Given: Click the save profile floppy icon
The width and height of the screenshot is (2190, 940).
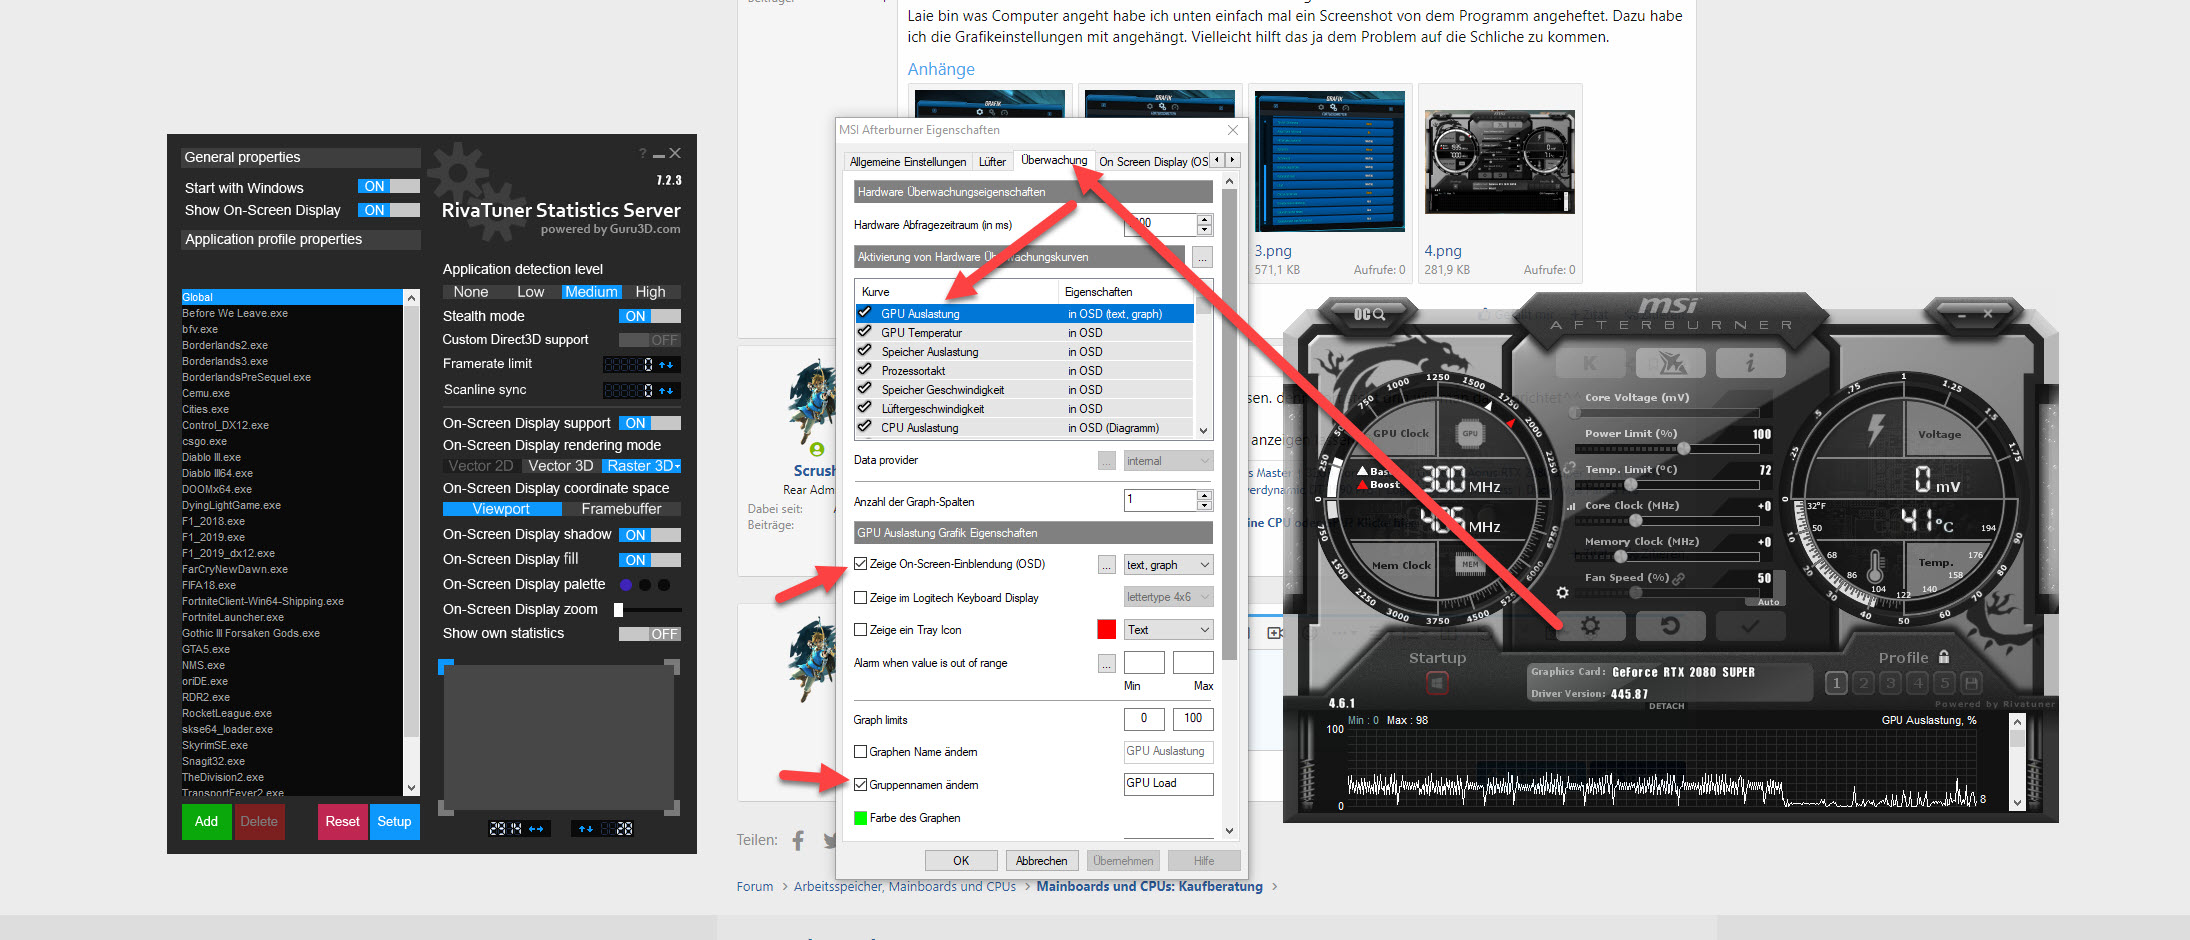Looking at the screenshot, I should (x=1971, y=683).
